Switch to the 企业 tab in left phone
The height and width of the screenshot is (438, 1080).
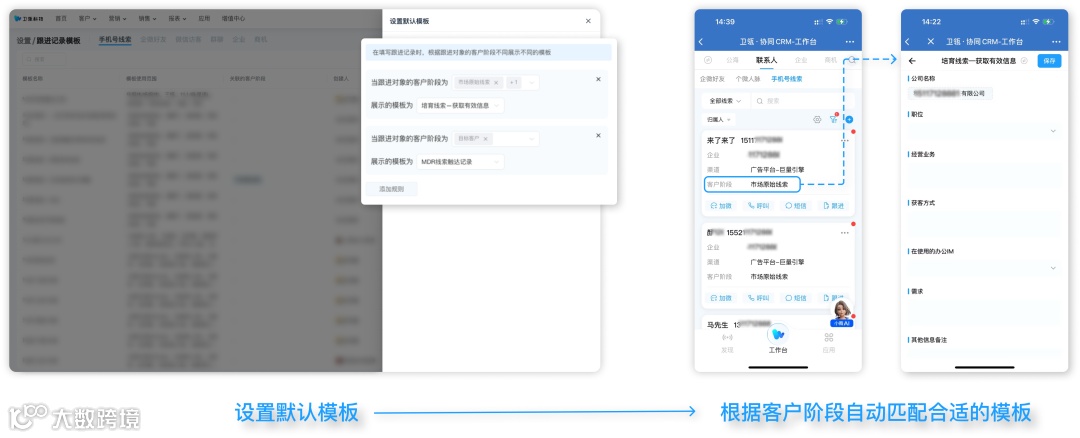pyautogui.click(x=801, y=61)
